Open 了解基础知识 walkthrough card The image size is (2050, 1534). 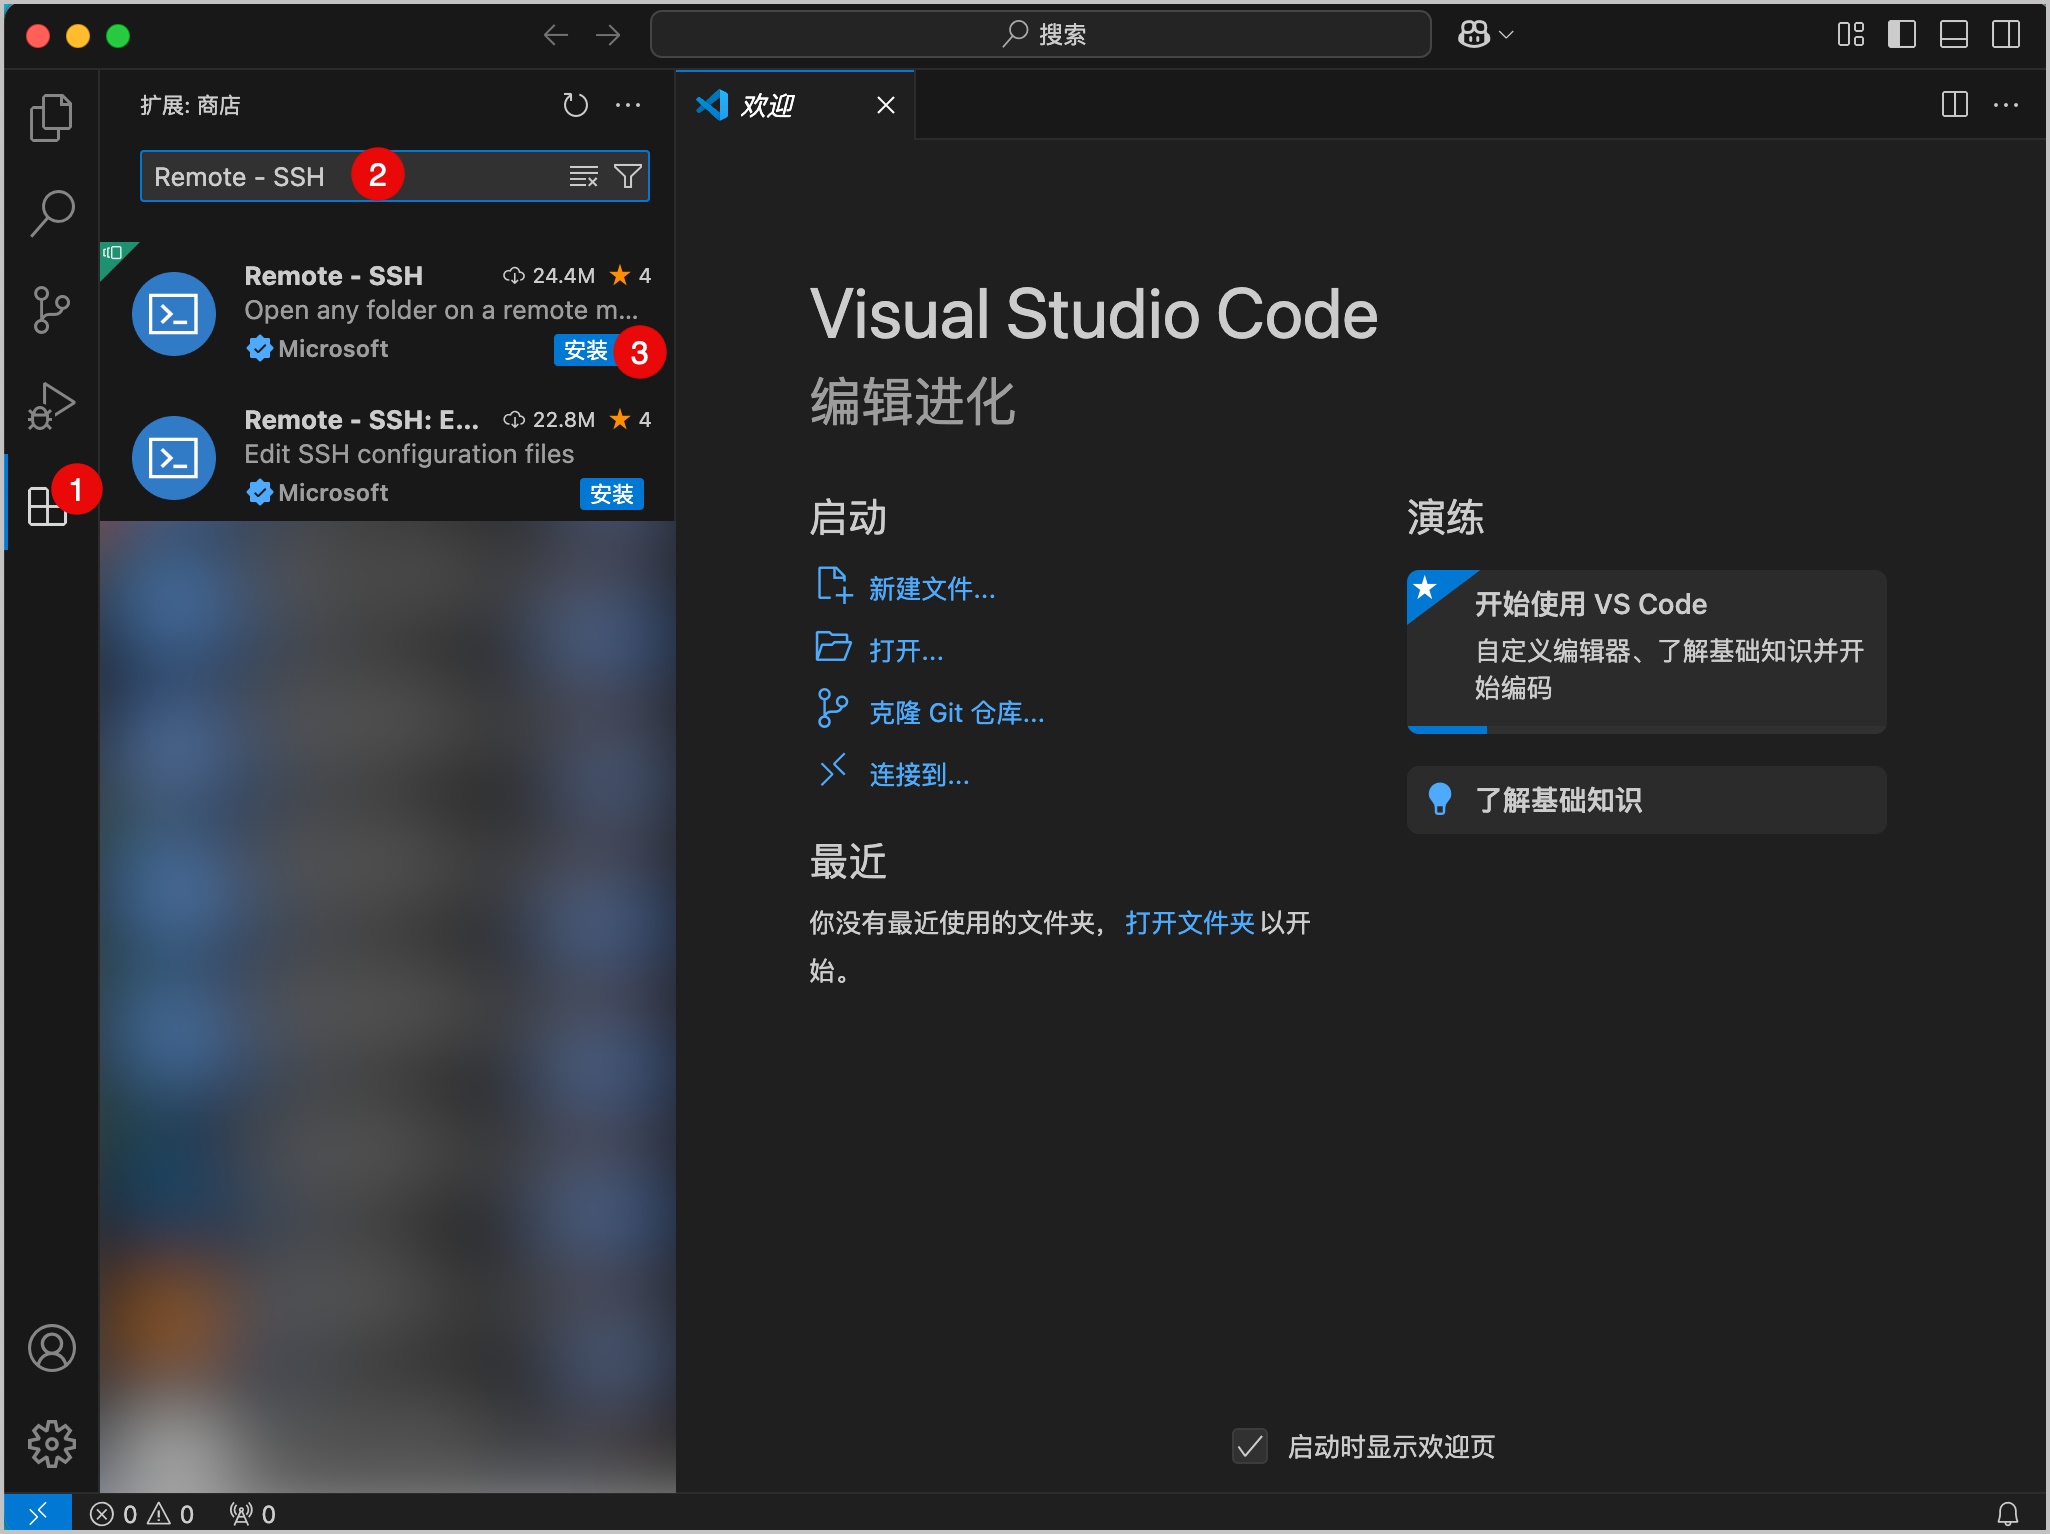[1646, 800]
